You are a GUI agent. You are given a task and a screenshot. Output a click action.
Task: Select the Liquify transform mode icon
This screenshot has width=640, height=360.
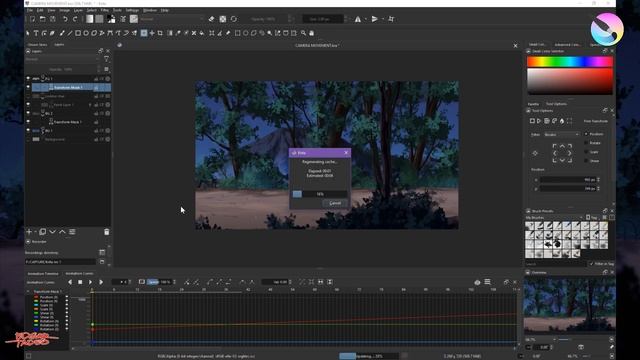coord(562,121)
